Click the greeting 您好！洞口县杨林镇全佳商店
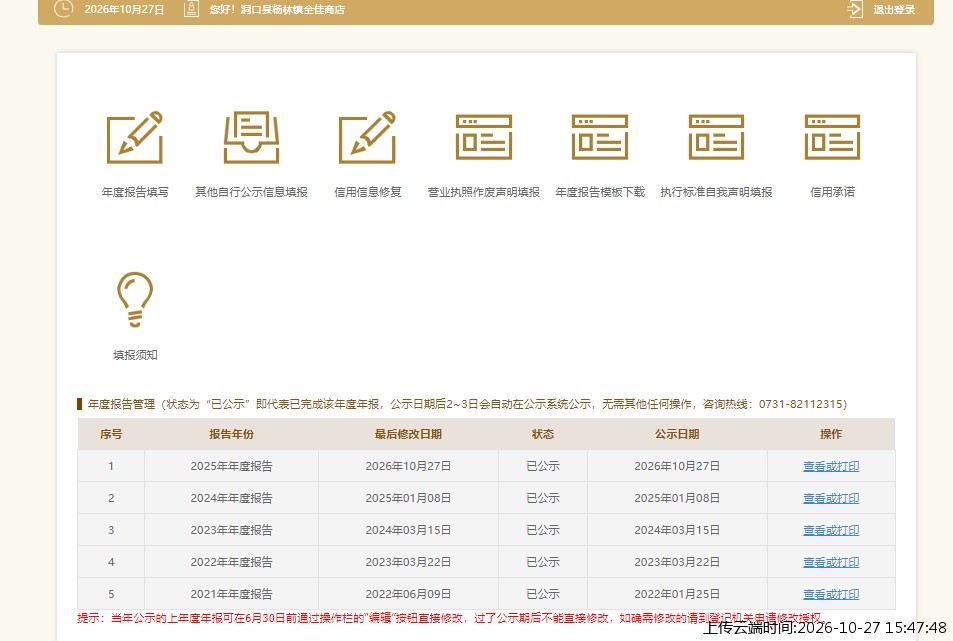The width and height of the screenshot is (953, 641). (277, 10)
